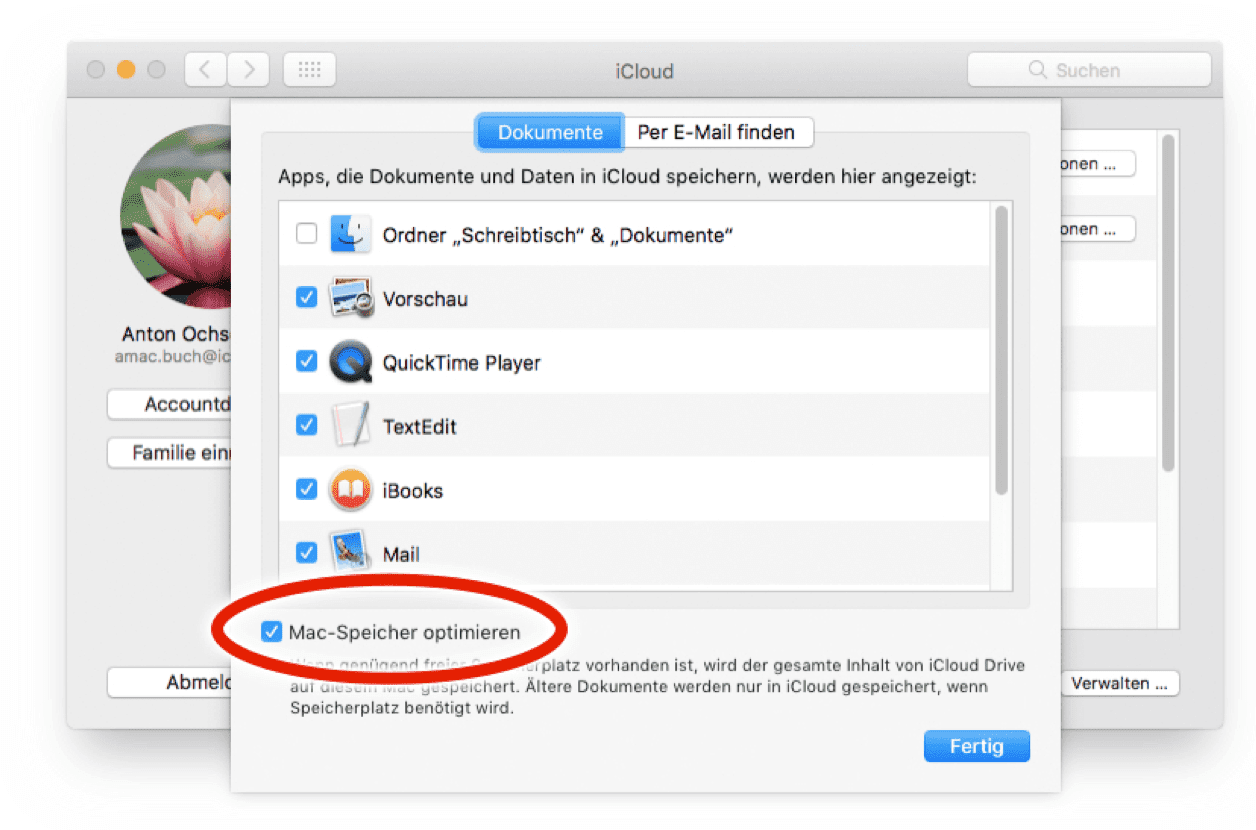Switch to the Per E-Mail finden tab
Image resolution: width=1256 pixels, height=830 pixels.
click(717, 132)
